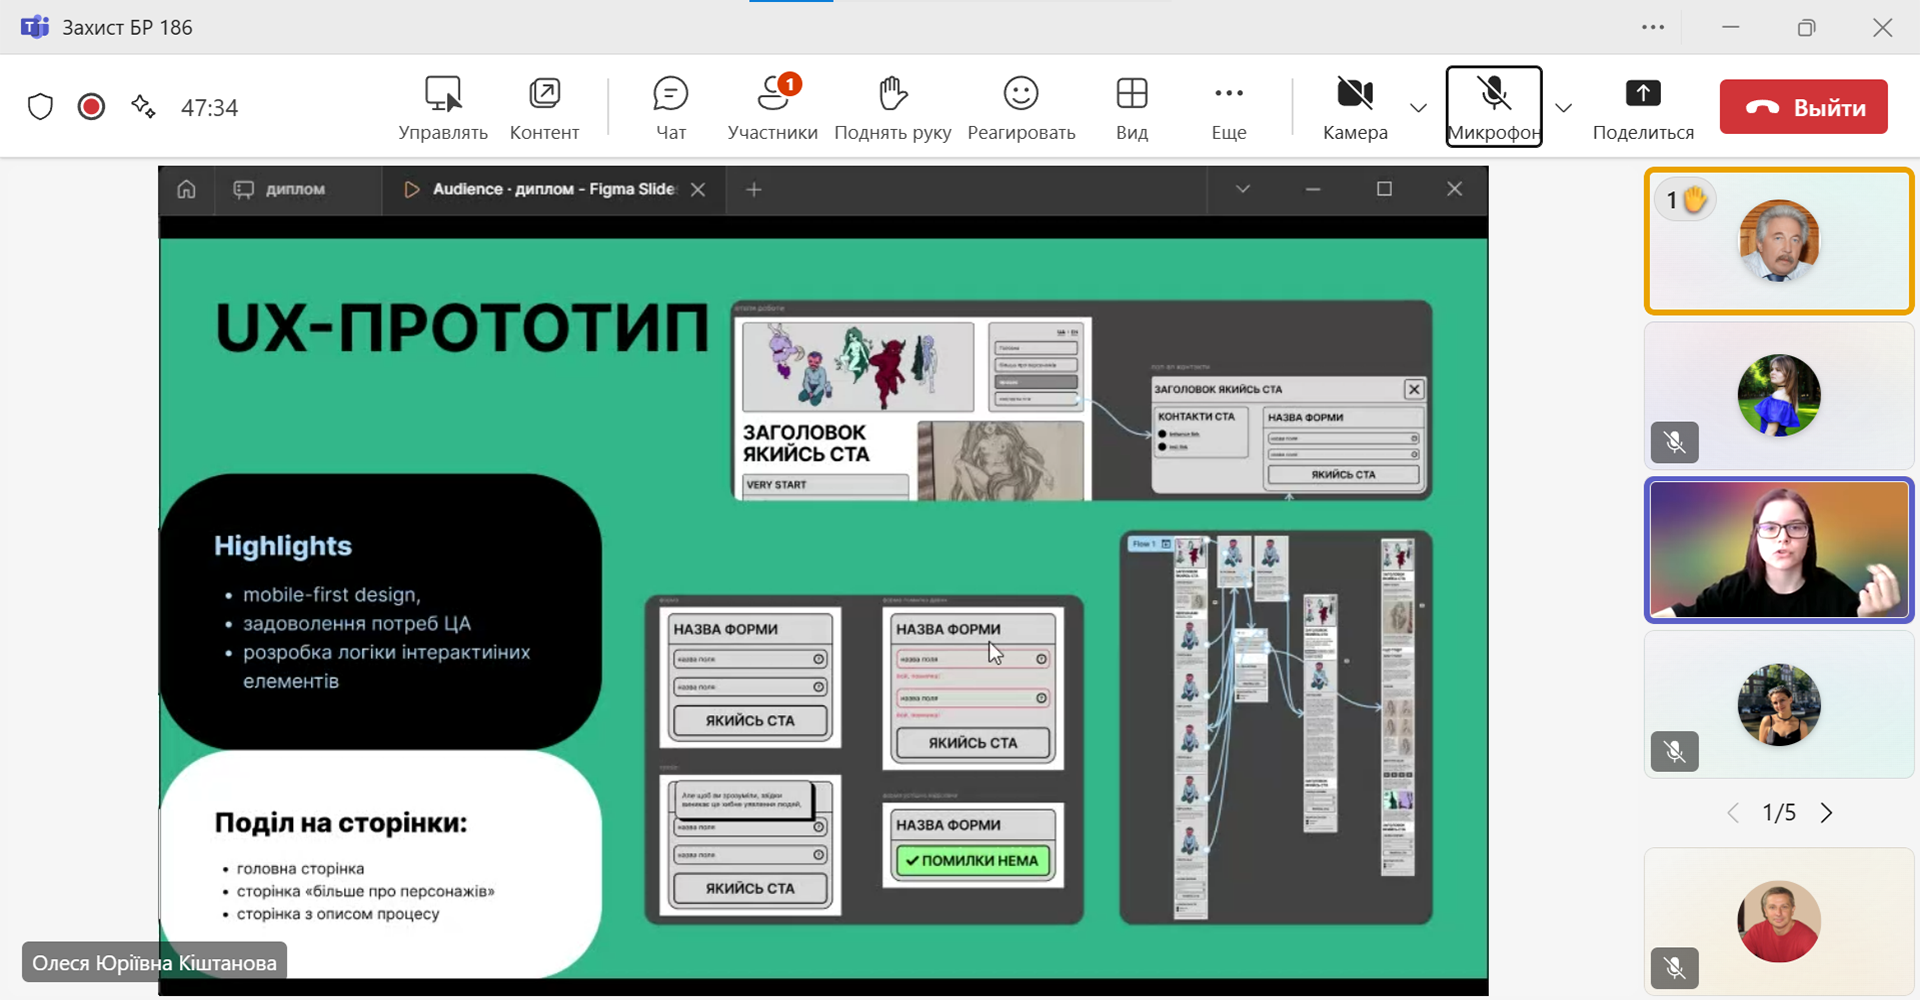
Task: Open Реагировать emoji reactions
Action: pos(1020,107)
